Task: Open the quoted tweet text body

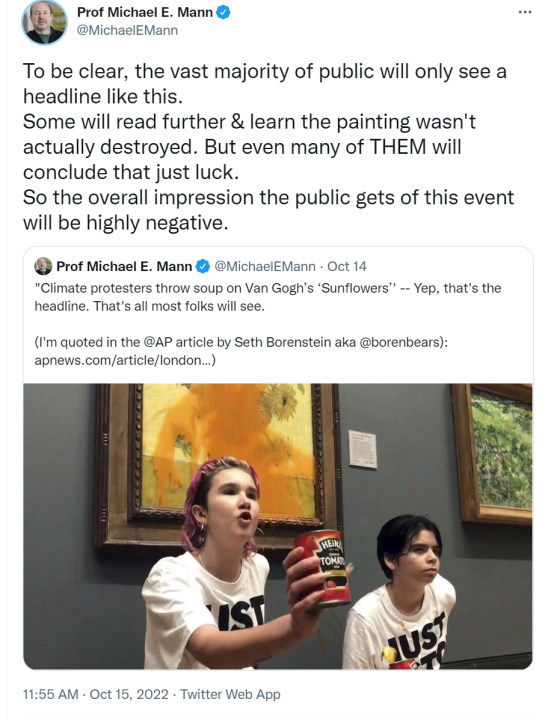Action: pos(268,324)
